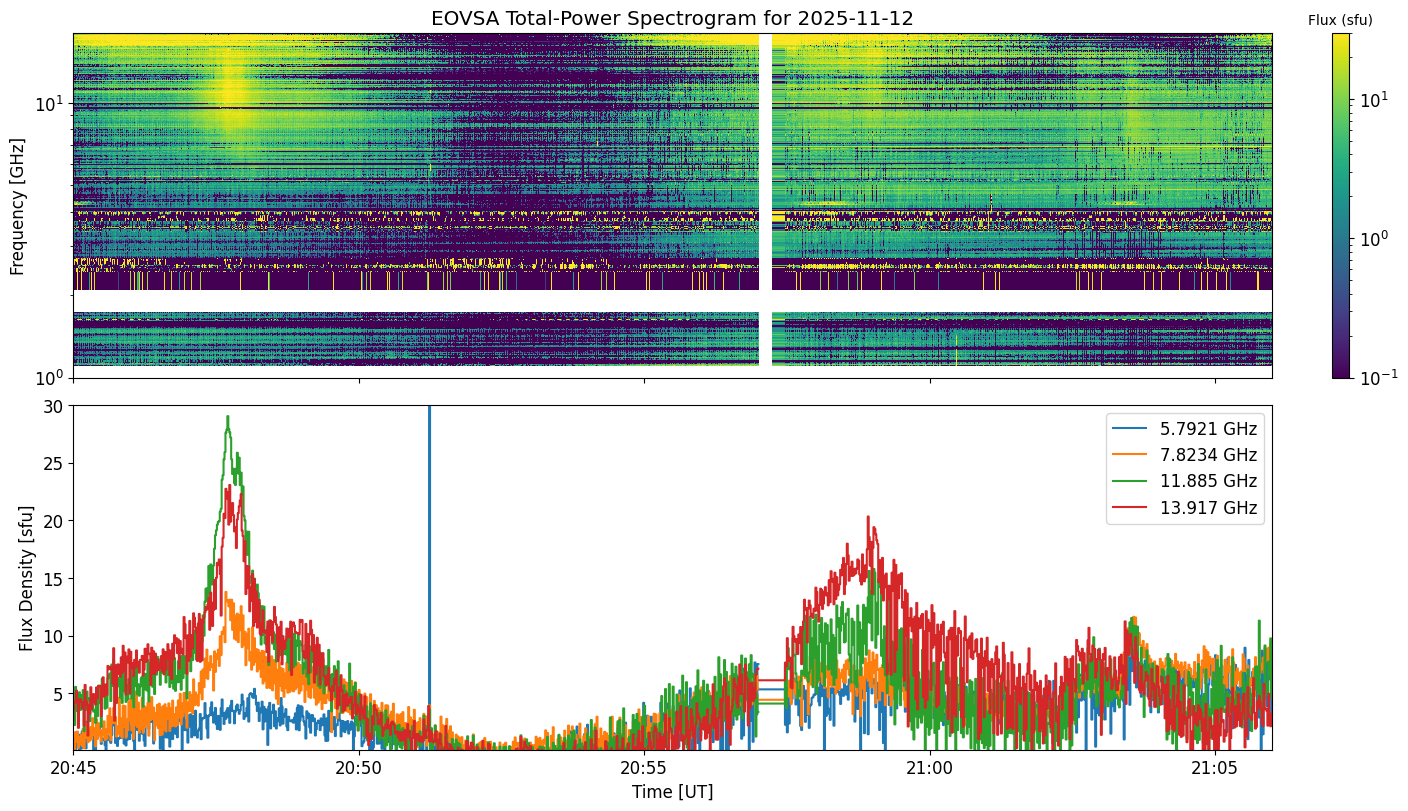Click the green line sample in legend

click(1130, 482)
